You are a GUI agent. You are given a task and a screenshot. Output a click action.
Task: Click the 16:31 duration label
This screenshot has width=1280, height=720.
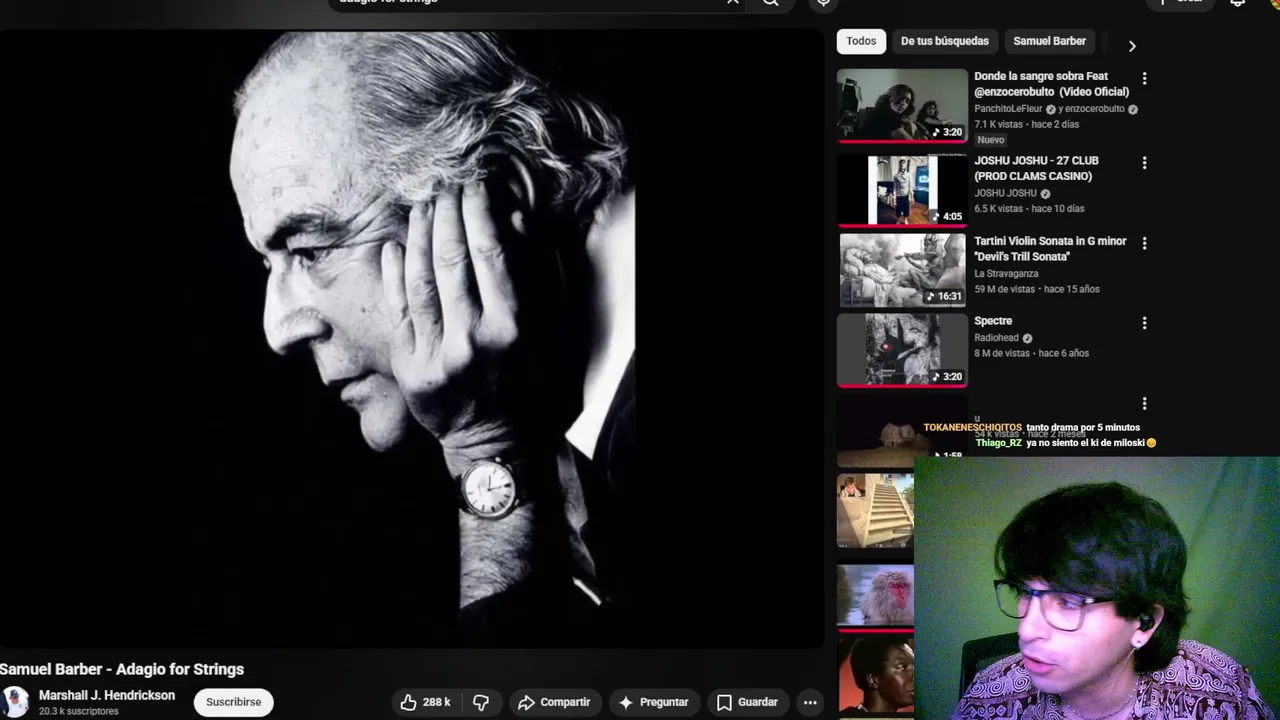(945, 296)
